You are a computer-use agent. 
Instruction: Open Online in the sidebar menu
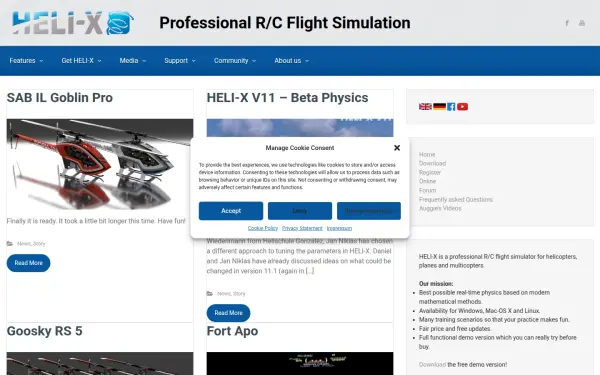pyautogui.click(x=427, y=181)
